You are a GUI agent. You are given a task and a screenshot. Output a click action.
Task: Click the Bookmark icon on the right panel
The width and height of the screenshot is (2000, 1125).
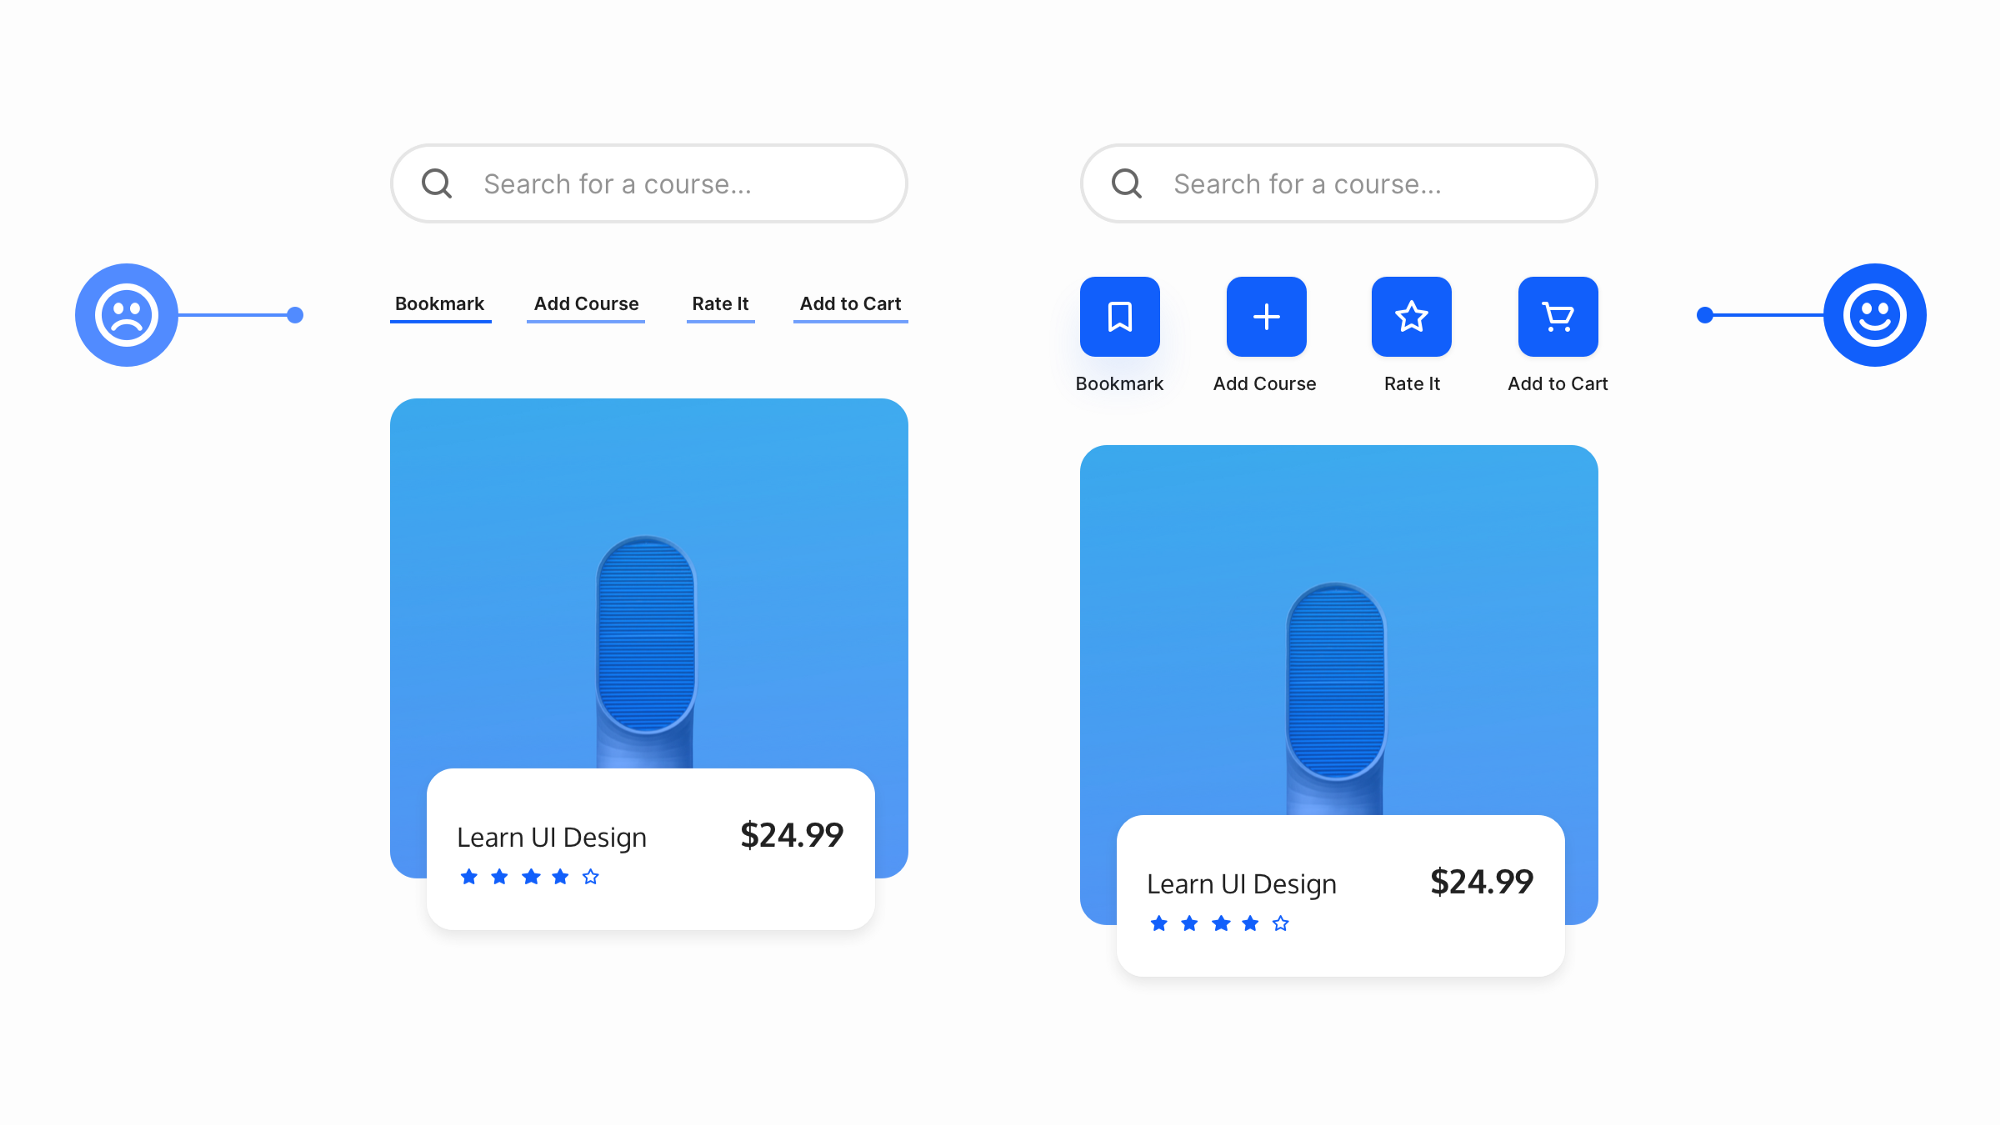coord(1120,316)
